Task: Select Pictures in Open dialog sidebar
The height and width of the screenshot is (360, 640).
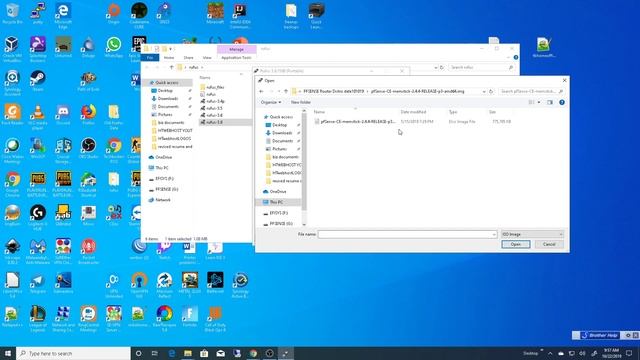Action: click(280, 149)
